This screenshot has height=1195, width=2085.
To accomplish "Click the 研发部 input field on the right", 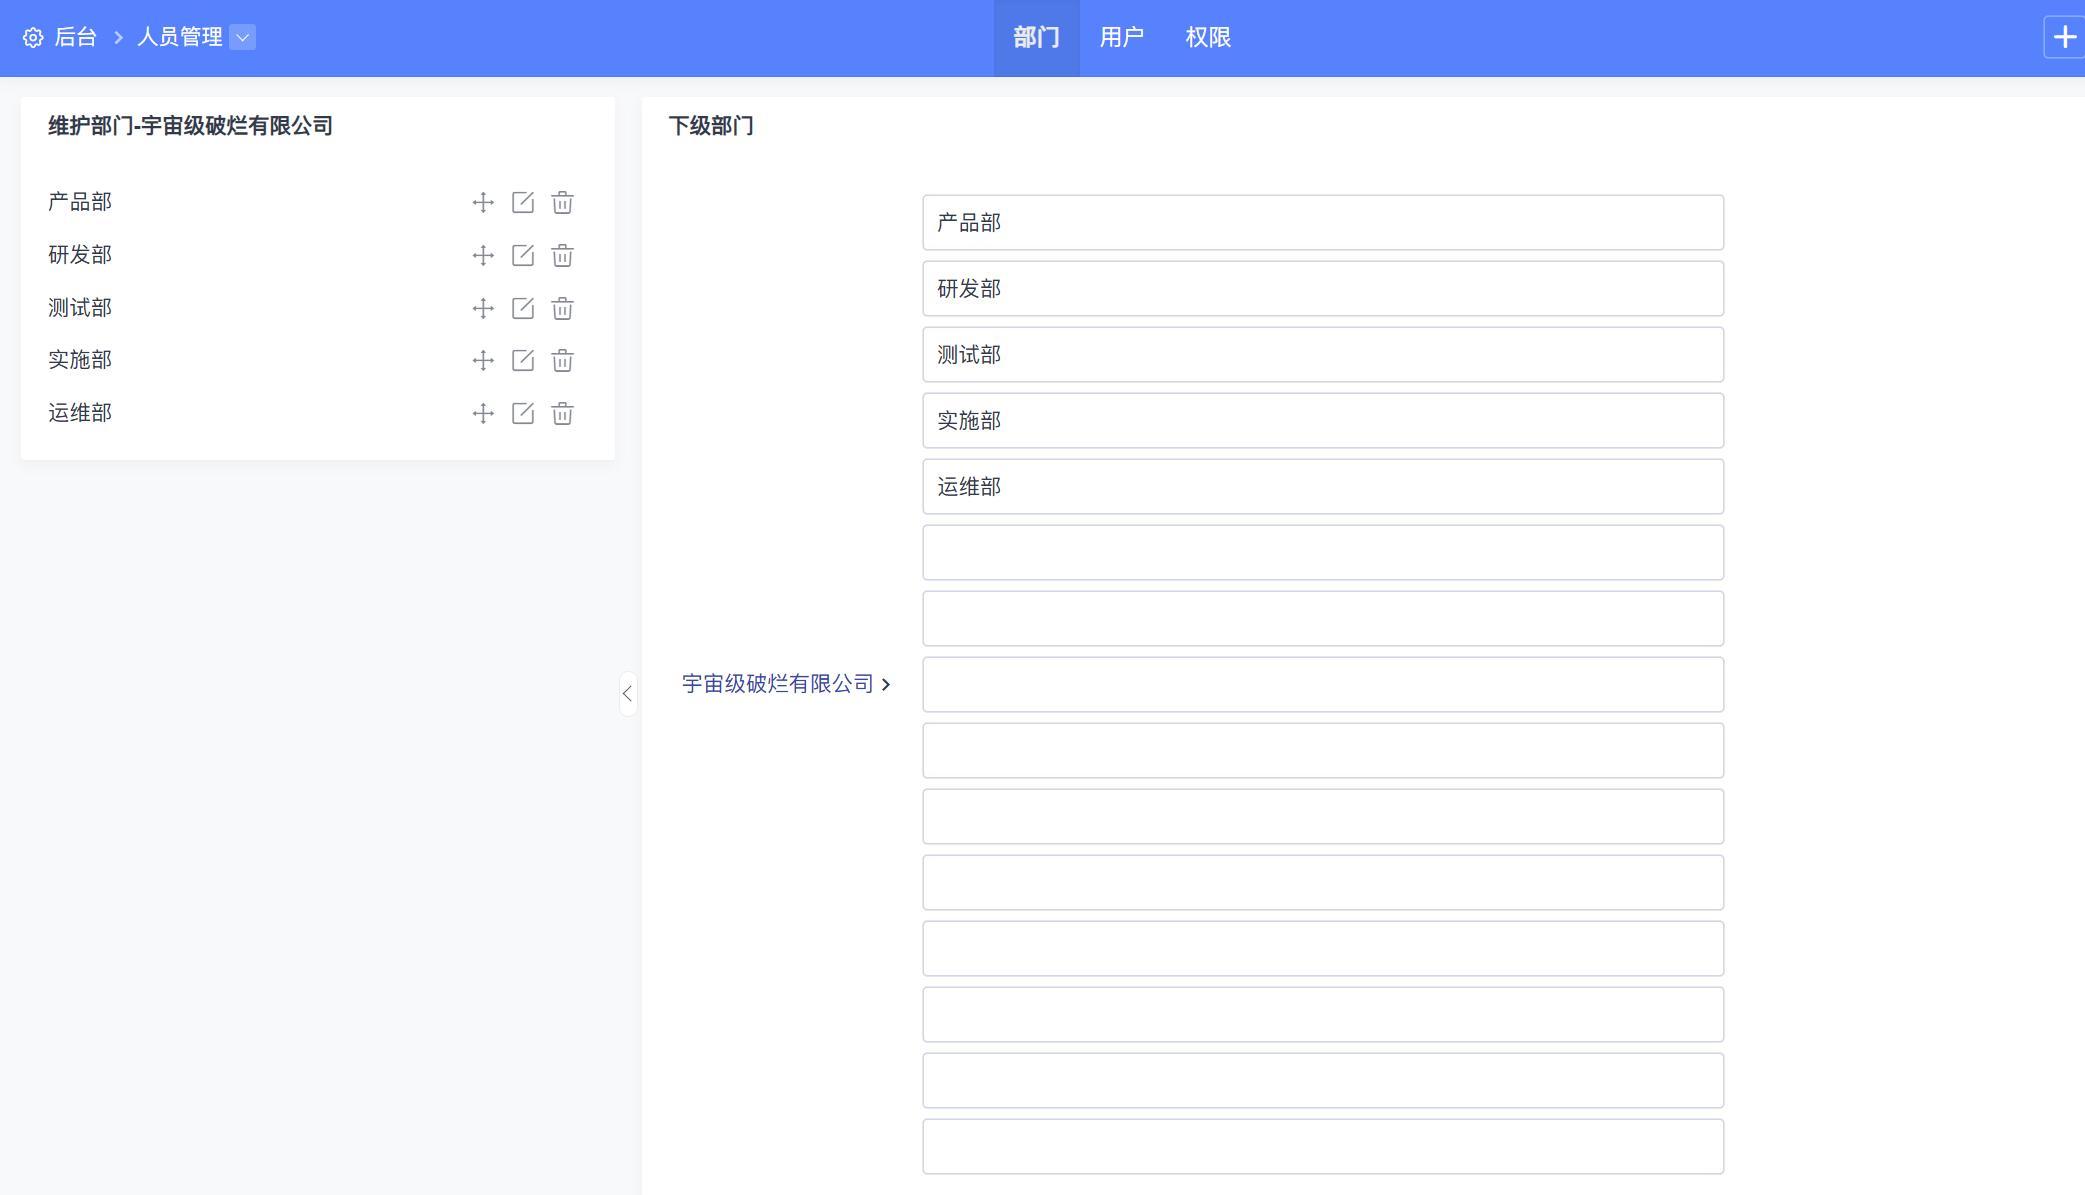I will tap(1322, 288).
